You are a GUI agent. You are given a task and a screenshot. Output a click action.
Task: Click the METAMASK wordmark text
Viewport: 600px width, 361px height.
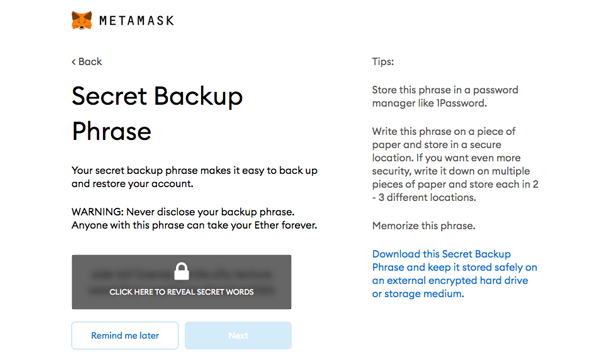[137, 20]
